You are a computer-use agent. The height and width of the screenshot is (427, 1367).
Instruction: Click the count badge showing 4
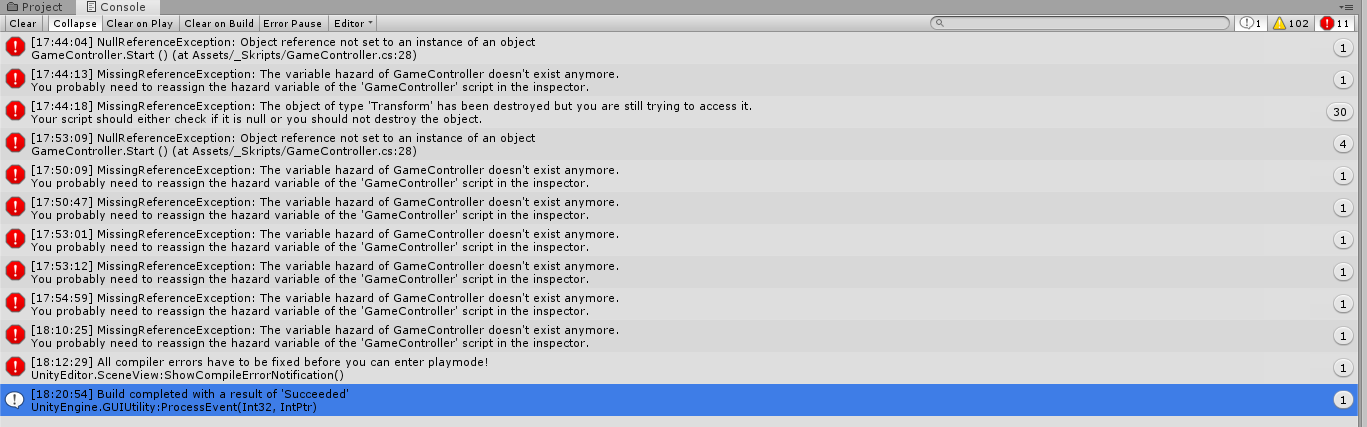1343,144
